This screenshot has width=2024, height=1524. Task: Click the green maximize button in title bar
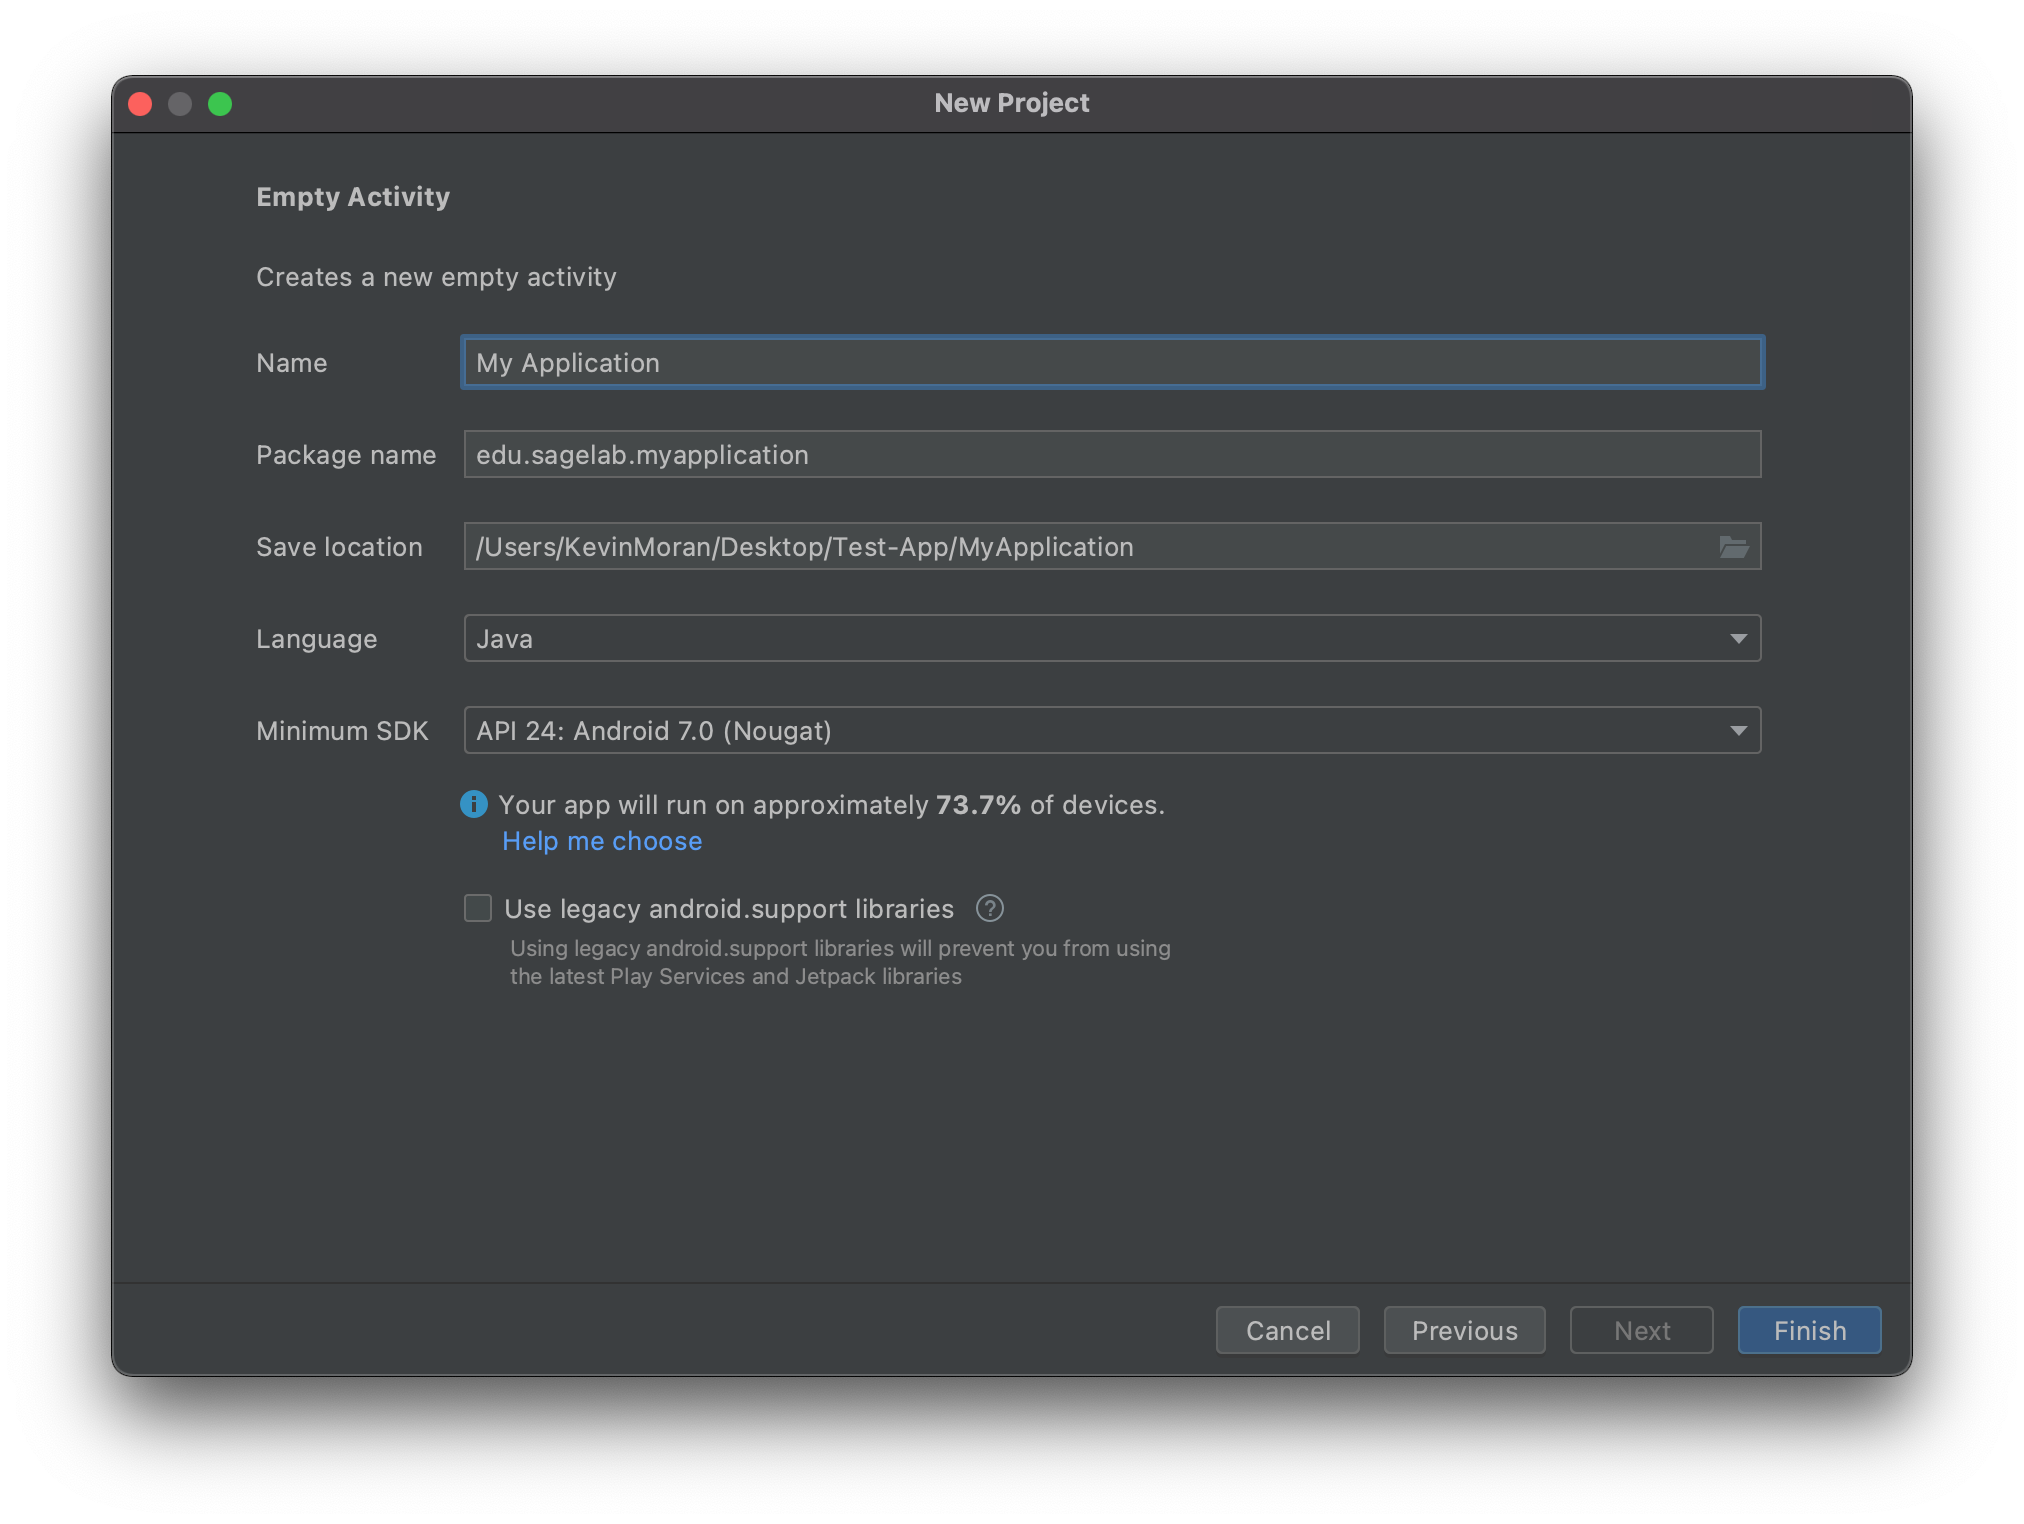pos(224,102)
